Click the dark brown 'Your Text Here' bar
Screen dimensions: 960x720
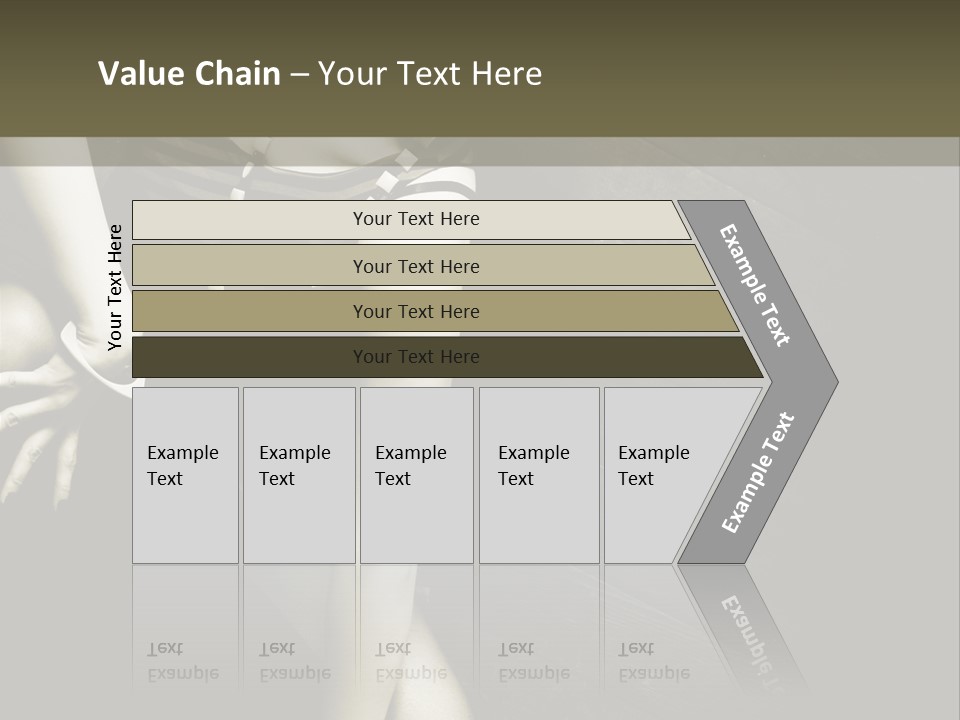(448, 357)
